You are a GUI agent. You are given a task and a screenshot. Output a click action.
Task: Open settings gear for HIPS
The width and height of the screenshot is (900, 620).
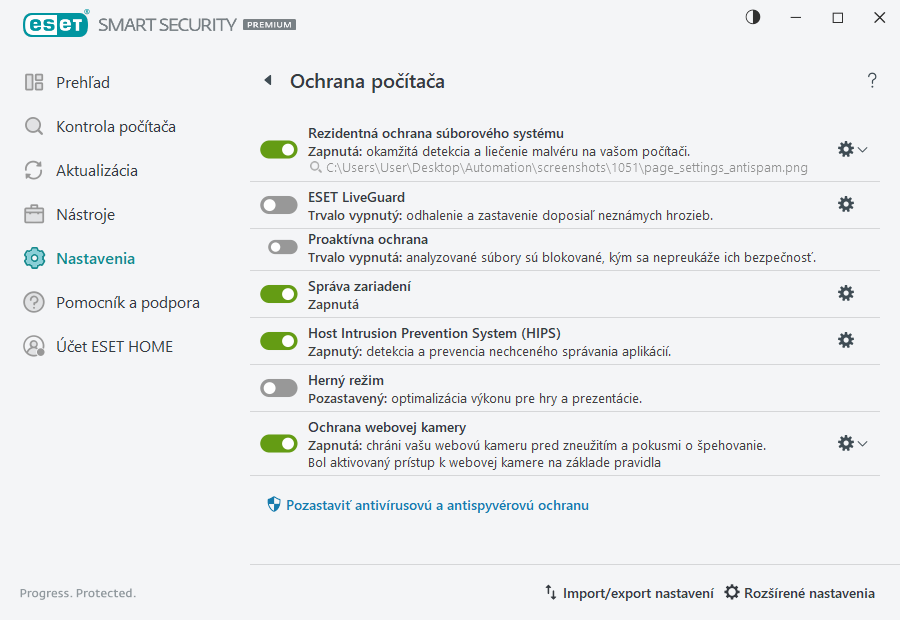846,340
